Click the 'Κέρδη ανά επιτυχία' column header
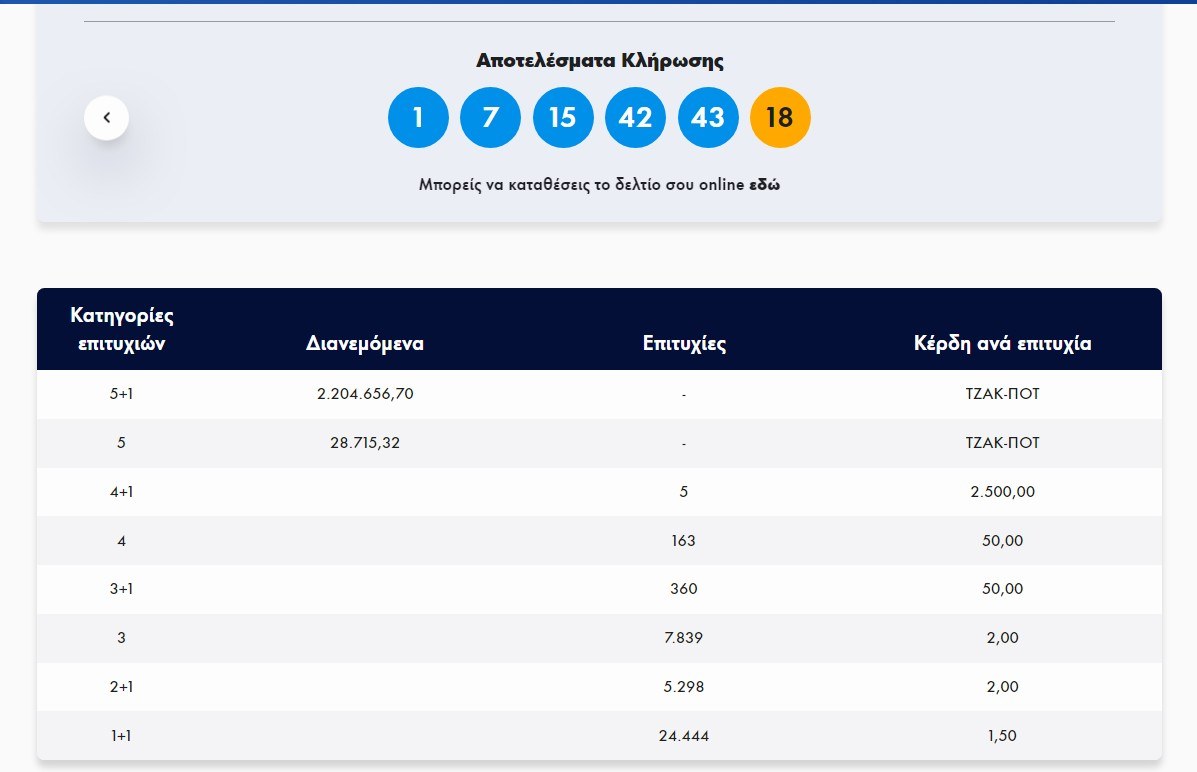The width and height of the screenshot is (1197, 772). click(1002, 344)
